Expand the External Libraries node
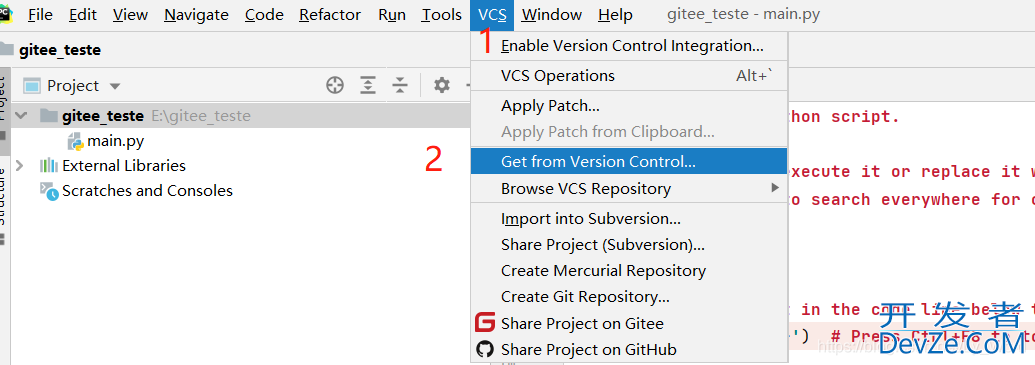Viewport: 1035px width, 365px height. click(20, 166)
